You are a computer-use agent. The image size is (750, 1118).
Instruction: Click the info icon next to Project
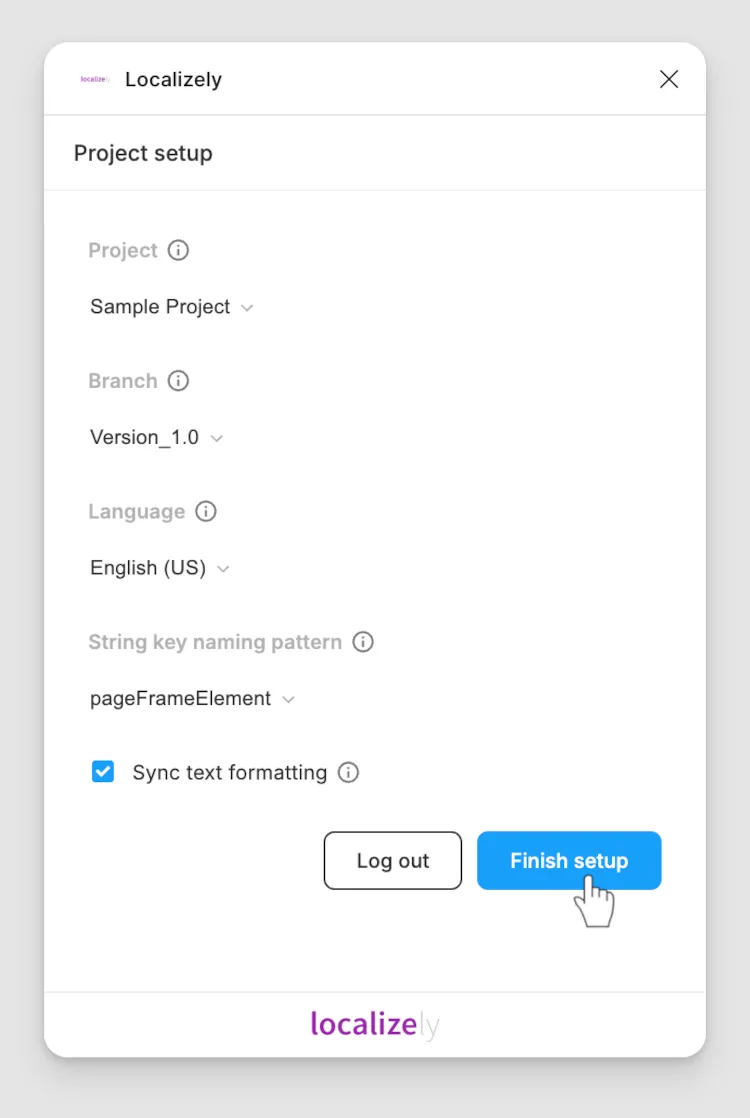point(178,250)
